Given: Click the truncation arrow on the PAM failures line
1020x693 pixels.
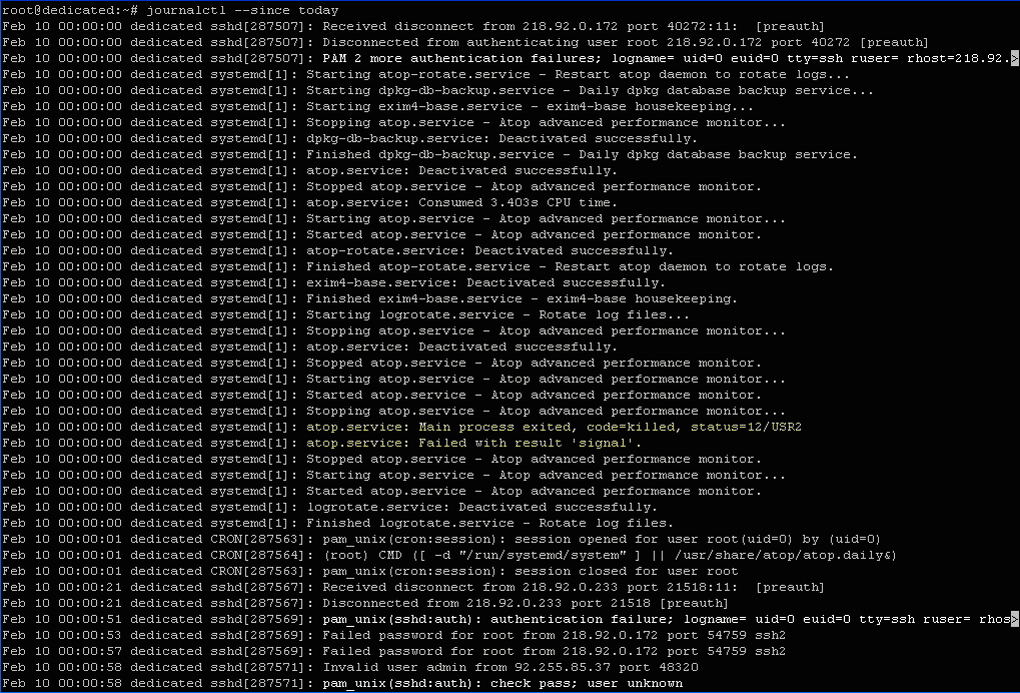Looking at the screenshot, I should [x=1015, y=58].
